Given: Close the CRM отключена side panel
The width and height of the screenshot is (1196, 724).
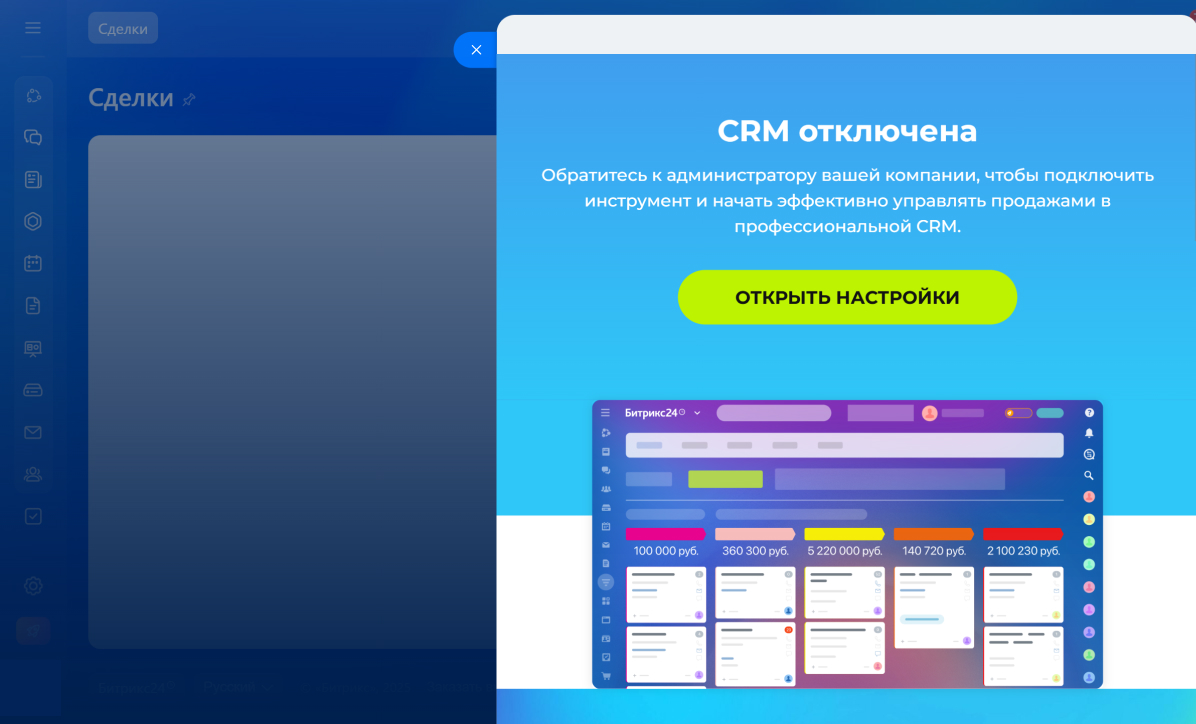Looking at the screenshot, I should 476,50.
